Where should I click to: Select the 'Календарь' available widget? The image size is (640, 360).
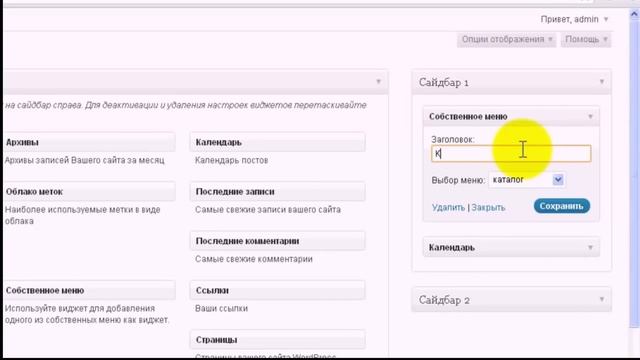[x=278, y=142]
